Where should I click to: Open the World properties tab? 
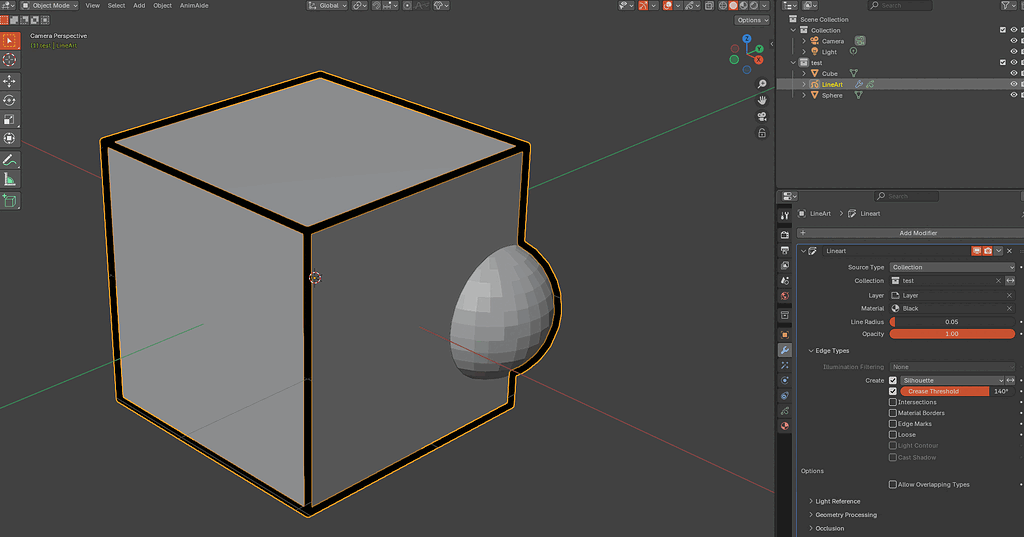[784, 296]
